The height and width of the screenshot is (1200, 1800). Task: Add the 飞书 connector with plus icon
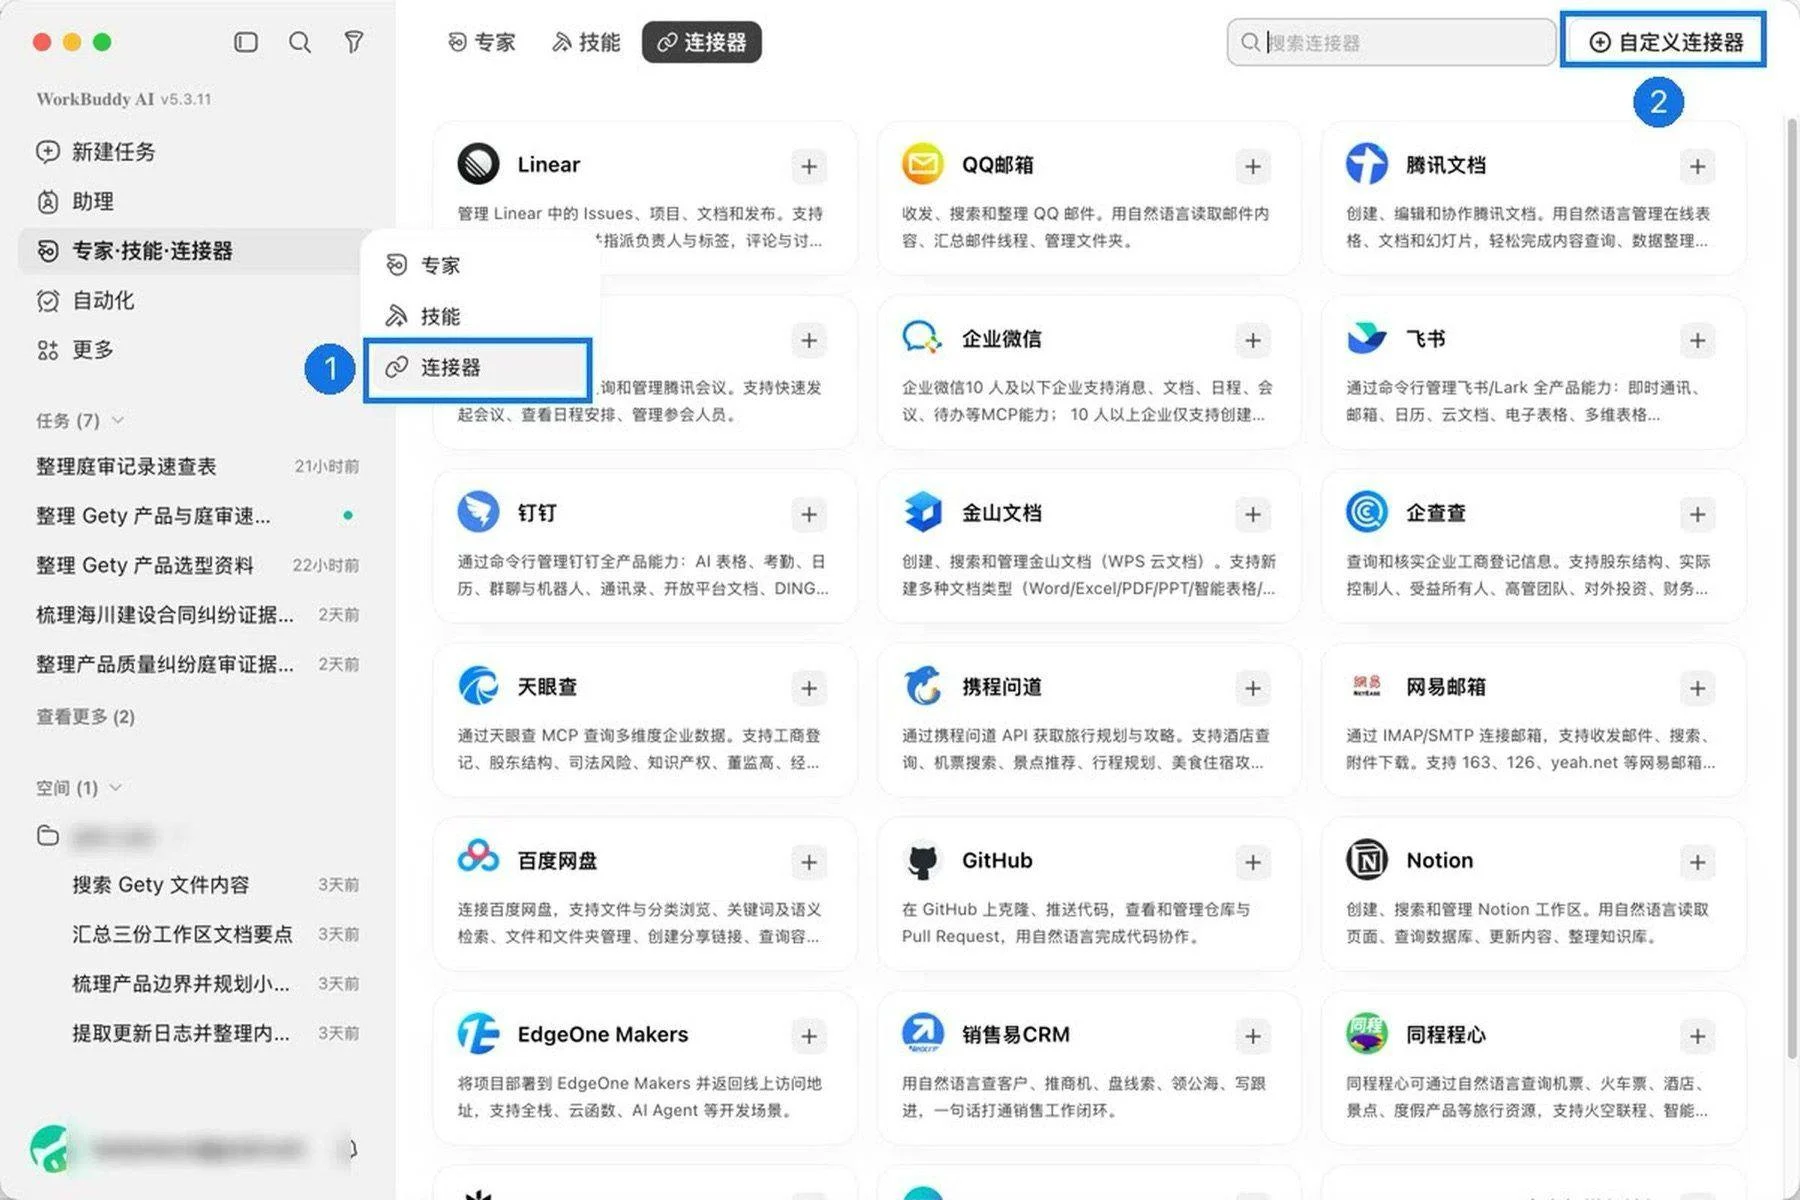pyautogui.click(x=1697, y=340)
